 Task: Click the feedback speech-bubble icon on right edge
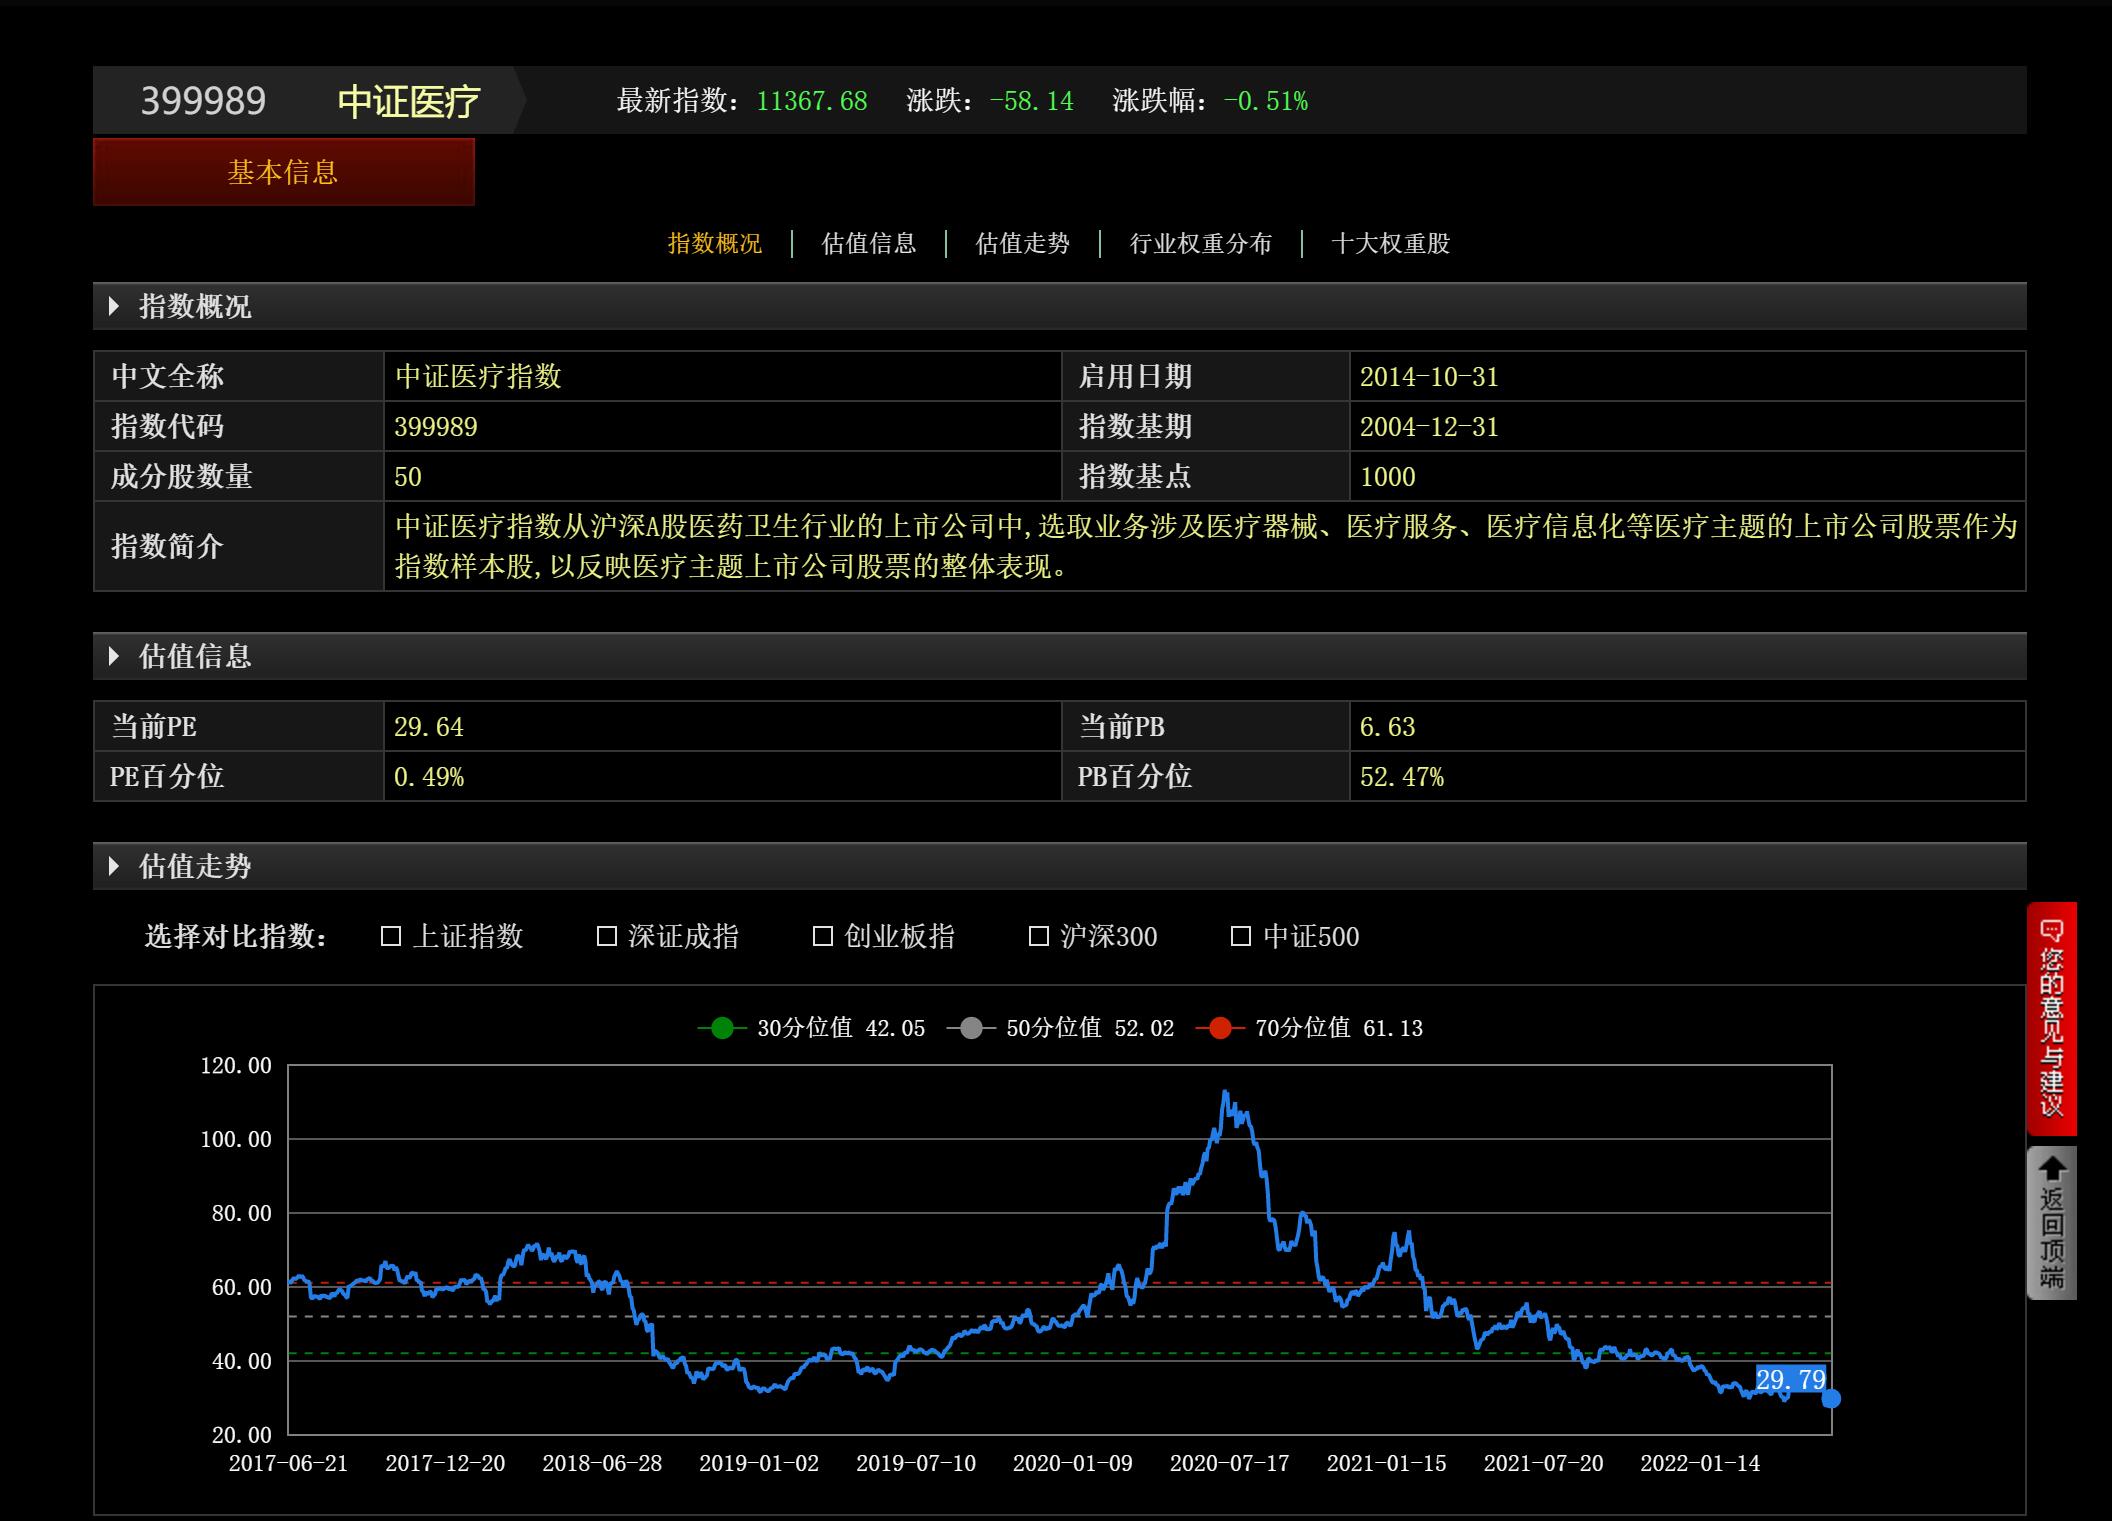2052,932
